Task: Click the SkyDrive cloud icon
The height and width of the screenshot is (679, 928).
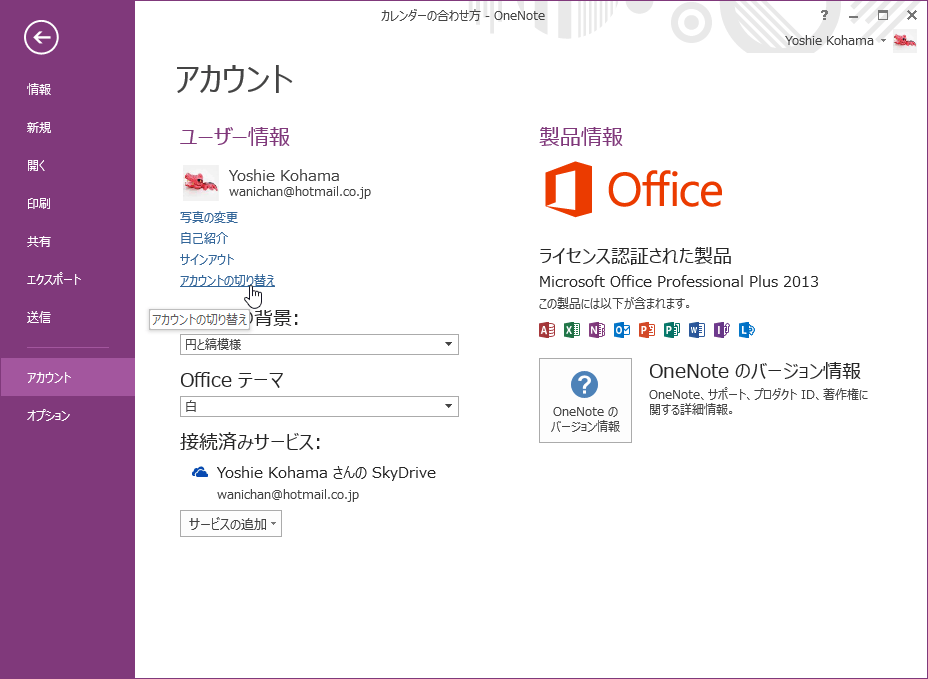Action: point(200,472)
